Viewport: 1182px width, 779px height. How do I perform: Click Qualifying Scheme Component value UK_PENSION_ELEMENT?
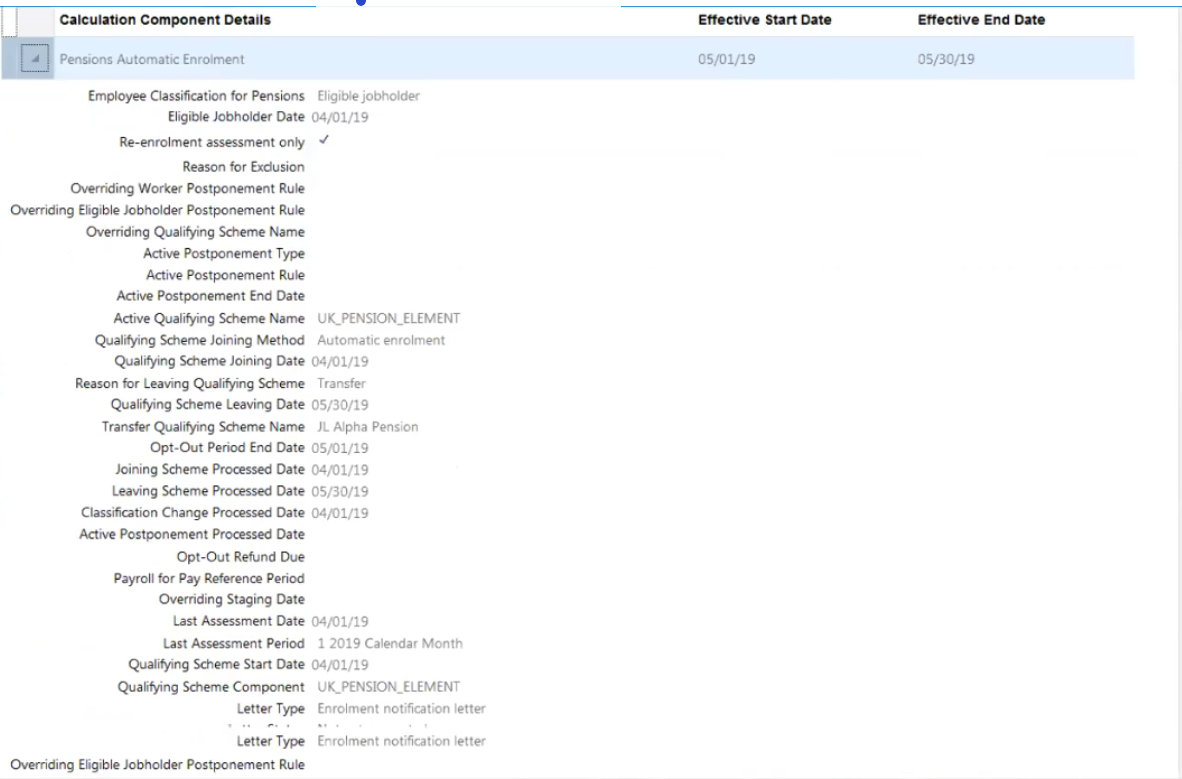pos(388,687)
